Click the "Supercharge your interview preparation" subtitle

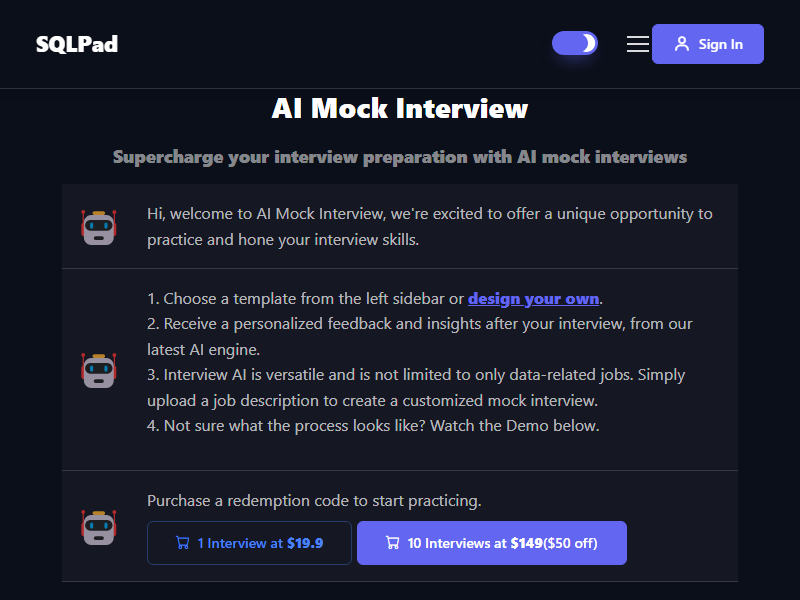coord(400,157)
